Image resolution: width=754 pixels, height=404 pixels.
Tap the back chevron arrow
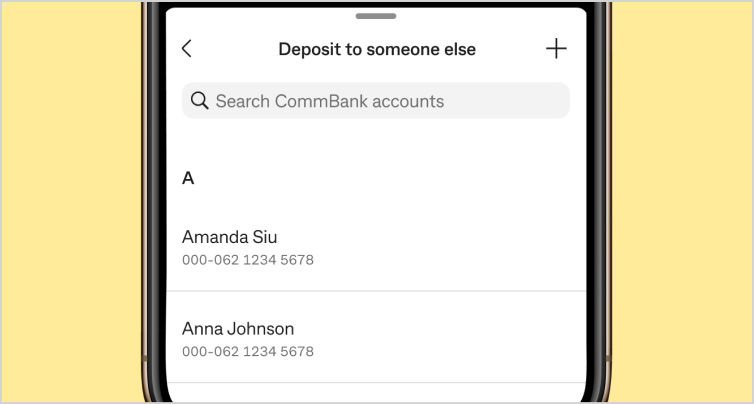(186, 49)
